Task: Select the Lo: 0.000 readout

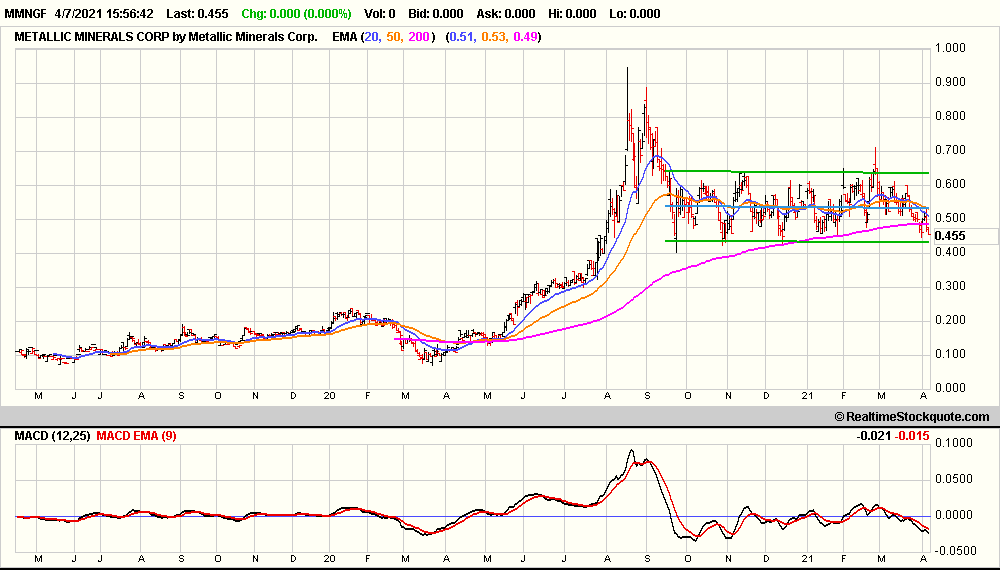Action: pyautogui.click(x=635, y=13)
